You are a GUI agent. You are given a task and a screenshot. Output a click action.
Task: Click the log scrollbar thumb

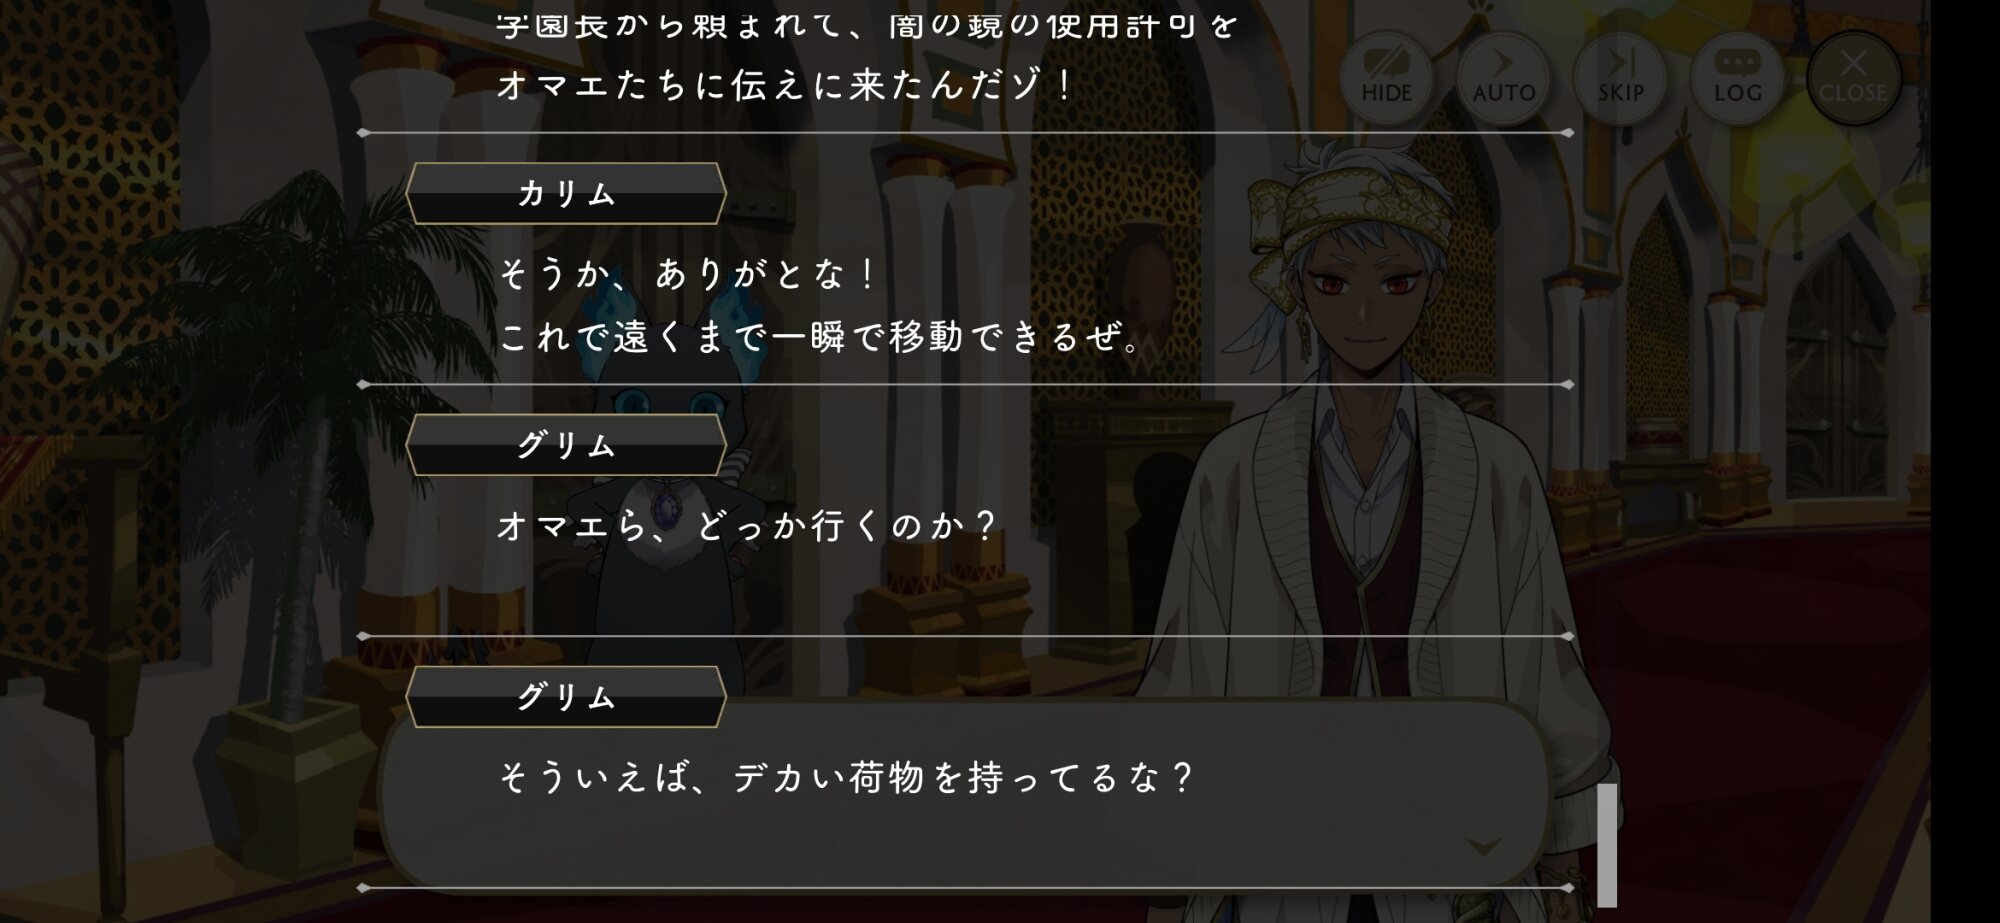(1607, 845)
